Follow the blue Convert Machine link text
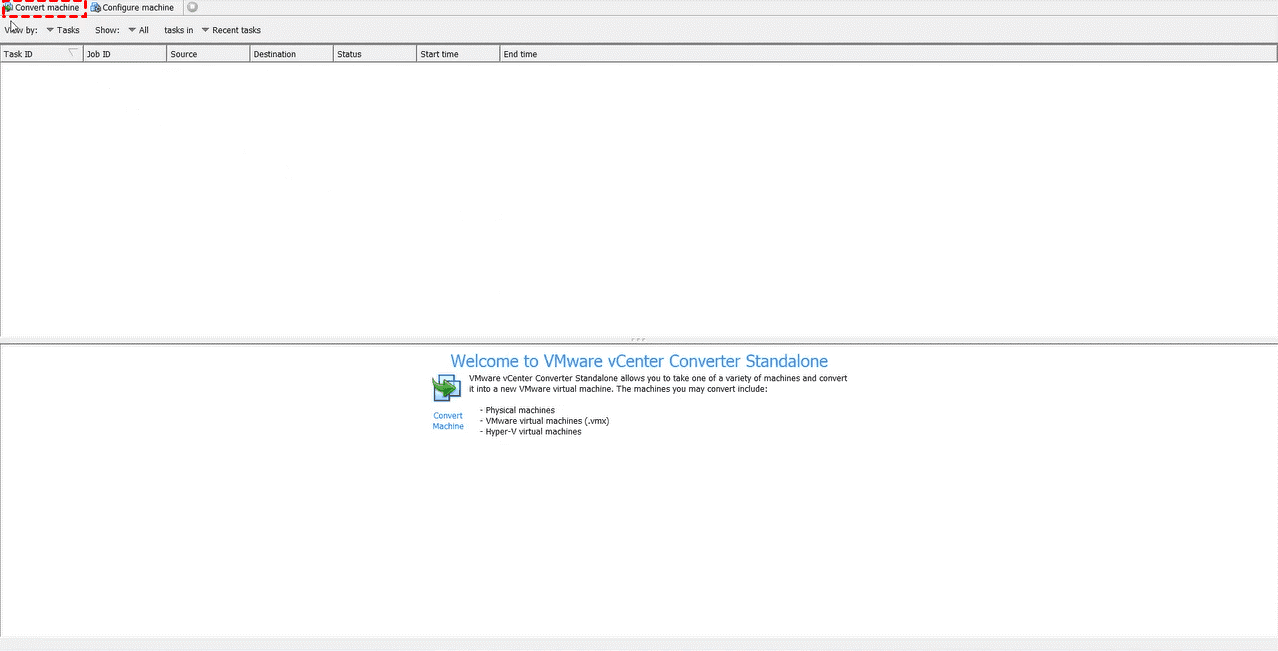 point(448,421)
